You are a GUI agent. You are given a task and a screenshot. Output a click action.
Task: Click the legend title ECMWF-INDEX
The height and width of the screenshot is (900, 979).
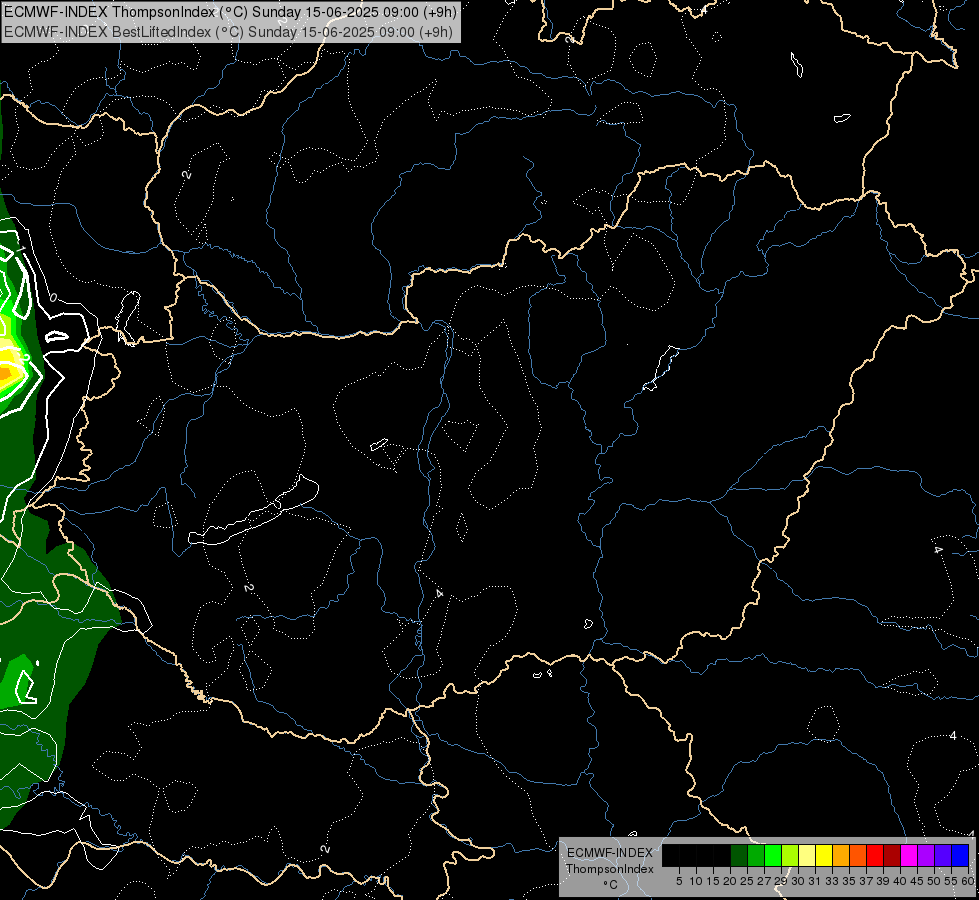click(x=610, y=853)
